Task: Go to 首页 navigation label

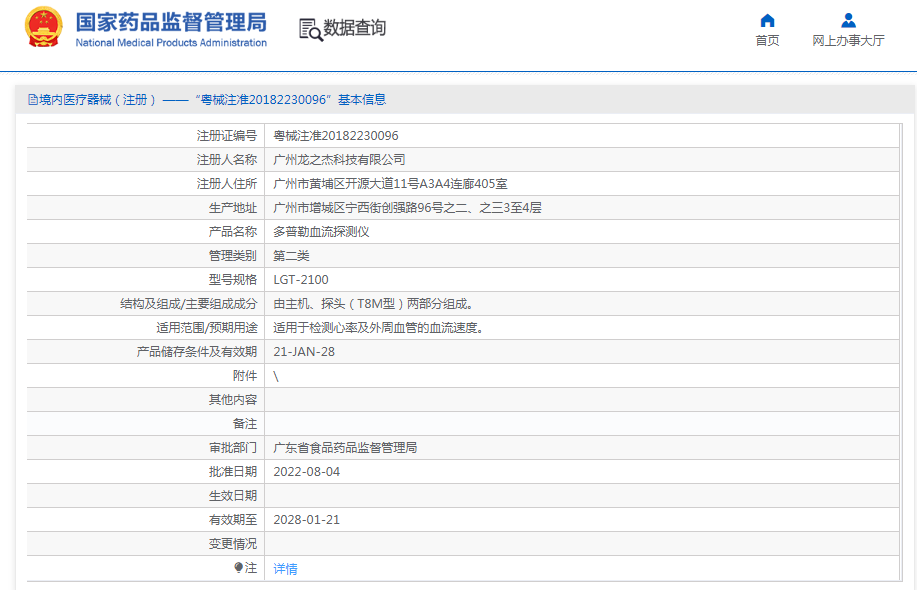Action: tap(767, 41)
